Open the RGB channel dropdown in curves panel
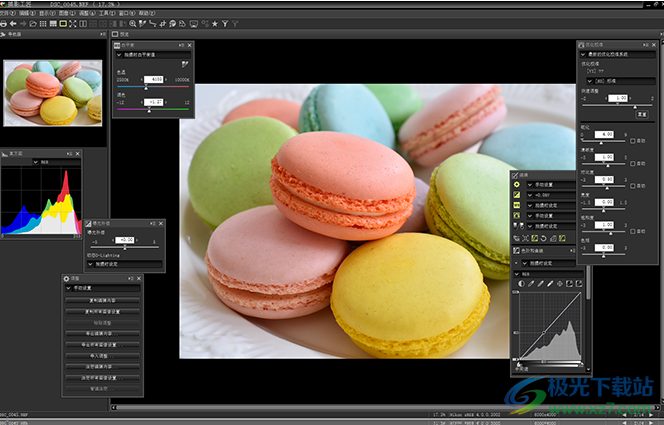Screen dimensions: 664x425 tap(548, 274)
